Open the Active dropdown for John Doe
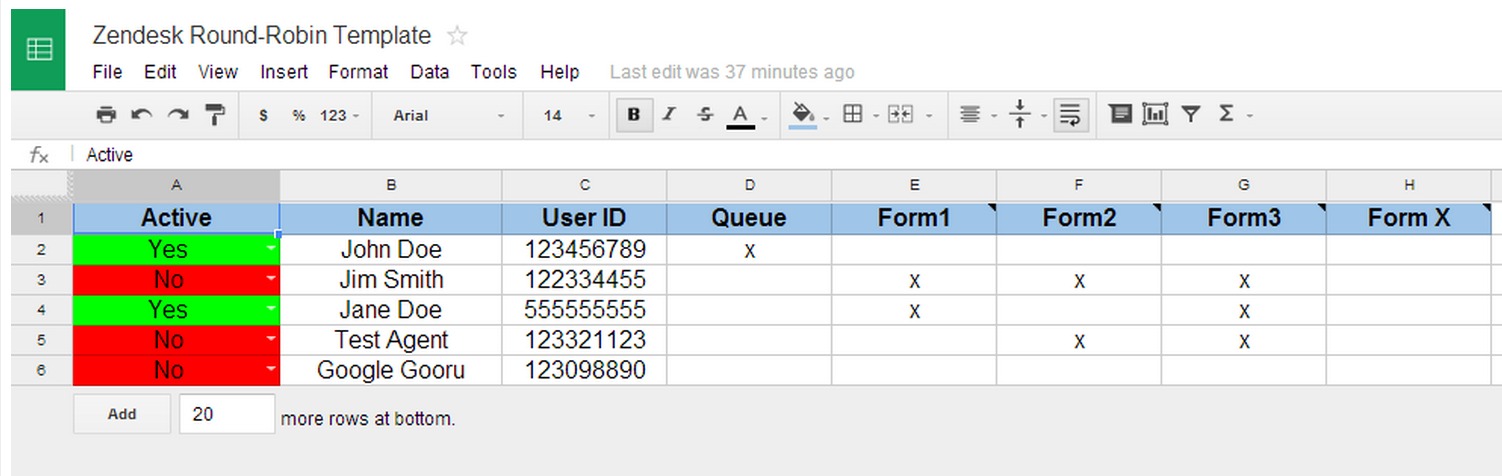 pyautogui.click(x=271, y=251)
